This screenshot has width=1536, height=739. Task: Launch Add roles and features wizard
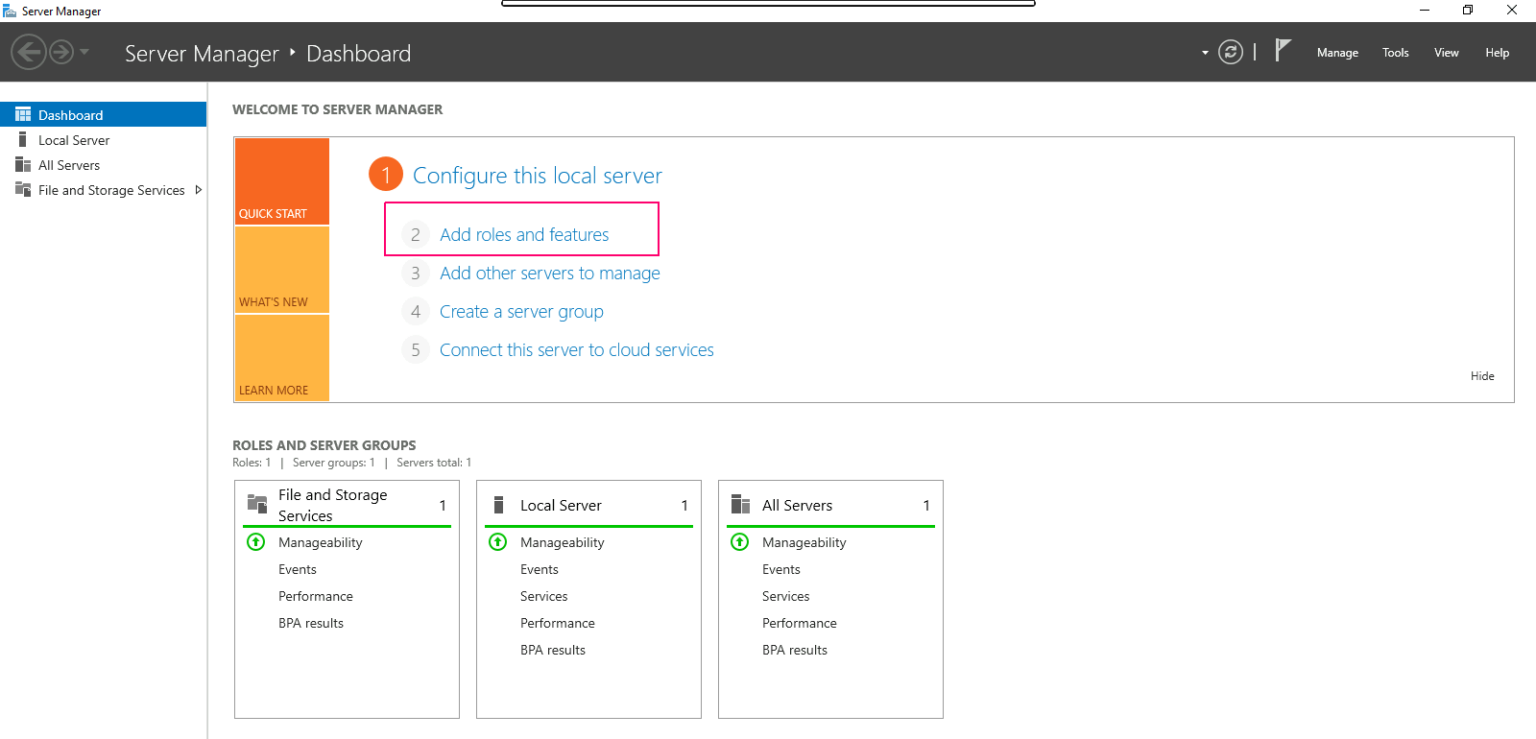point(524,234)
